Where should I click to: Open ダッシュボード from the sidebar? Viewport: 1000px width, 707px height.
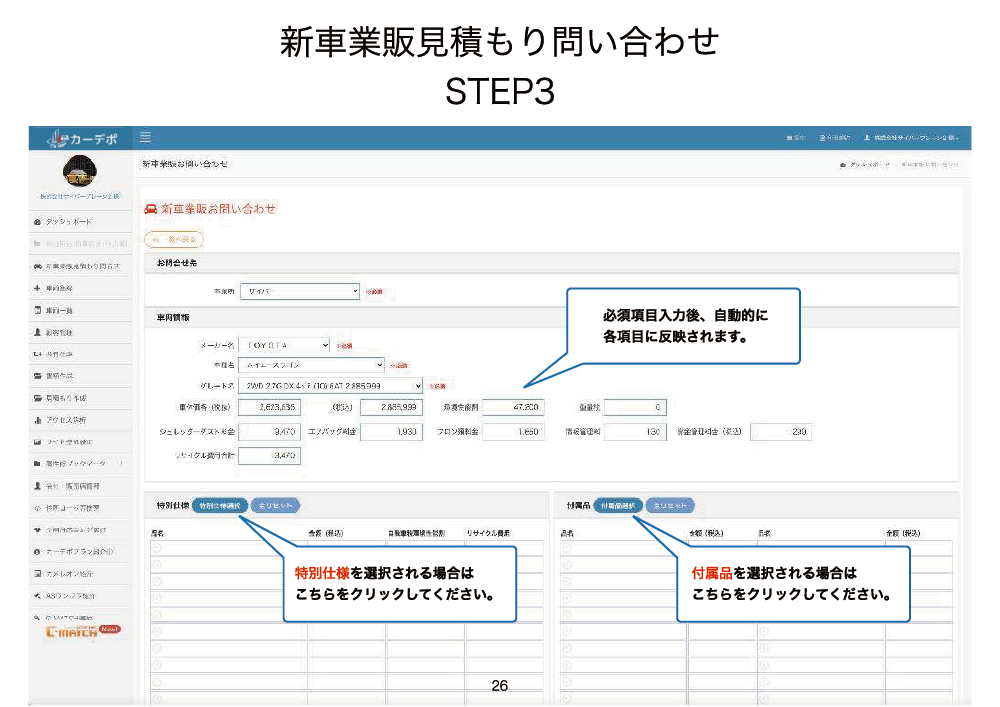tap(70, 221)
